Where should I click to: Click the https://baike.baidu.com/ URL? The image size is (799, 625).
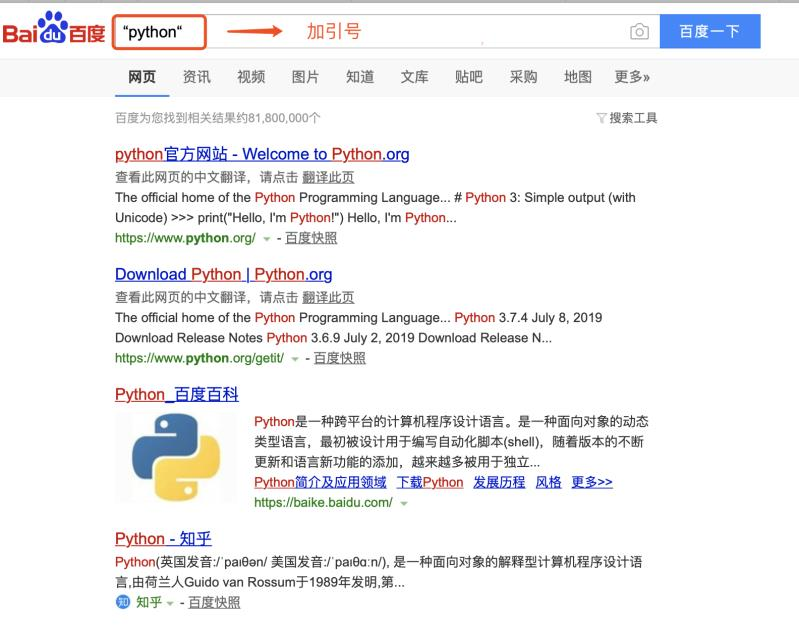click(x=323, y=502)
